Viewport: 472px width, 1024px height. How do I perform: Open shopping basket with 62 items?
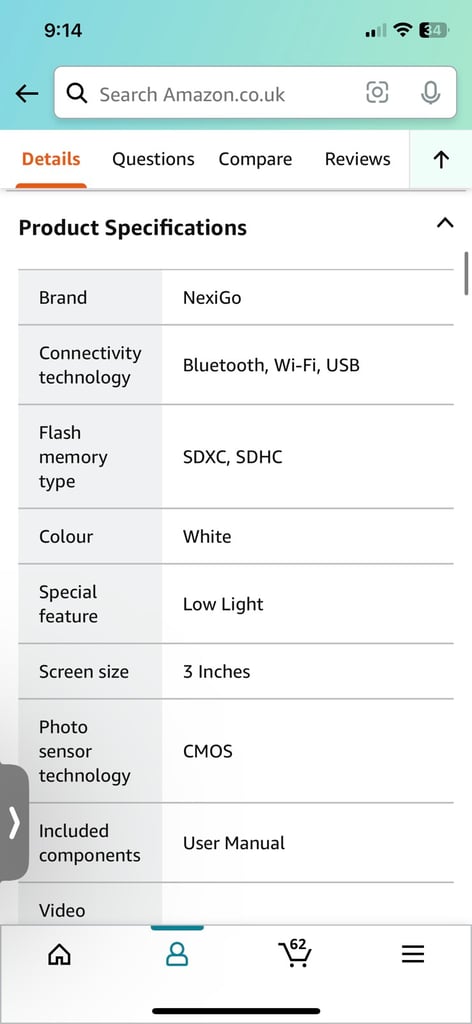click(294, 953)
